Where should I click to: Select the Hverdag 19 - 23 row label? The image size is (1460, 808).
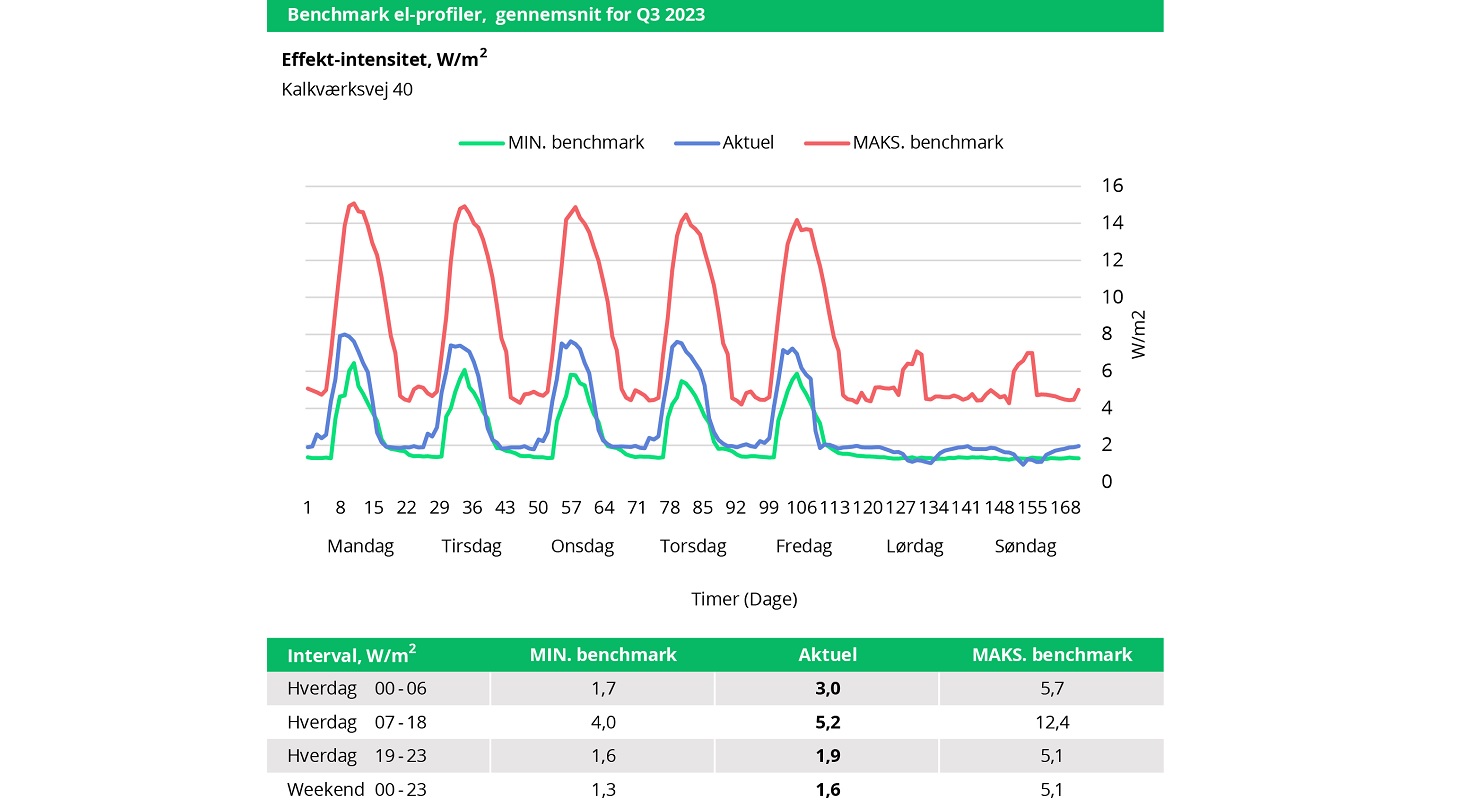coord(357,756)
